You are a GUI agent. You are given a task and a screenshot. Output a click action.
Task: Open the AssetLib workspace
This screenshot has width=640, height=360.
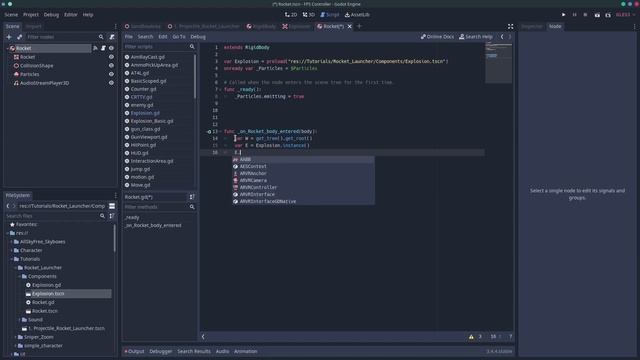pos(357,15)
